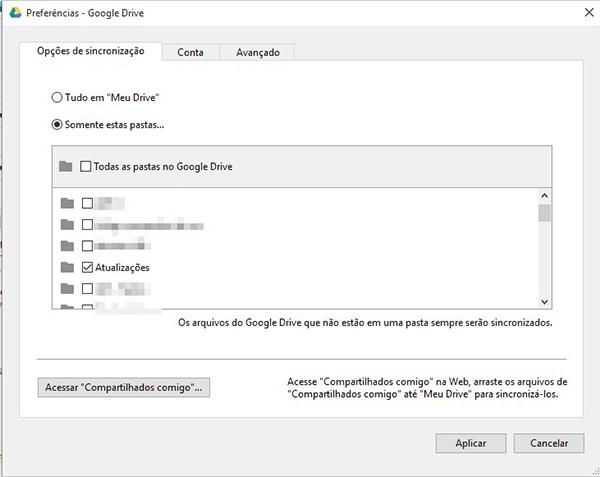600x477 pixels.
Task: Open the Opções de sincronização tab
Action: pyautogui.click(x=91, y=51)
